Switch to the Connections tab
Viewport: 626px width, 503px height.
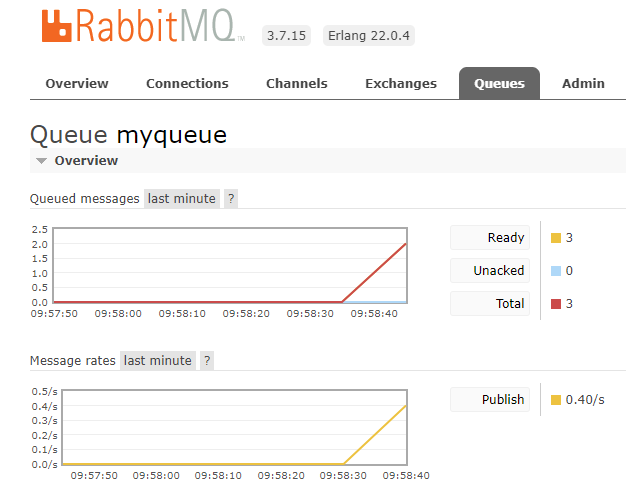[187, 83]
